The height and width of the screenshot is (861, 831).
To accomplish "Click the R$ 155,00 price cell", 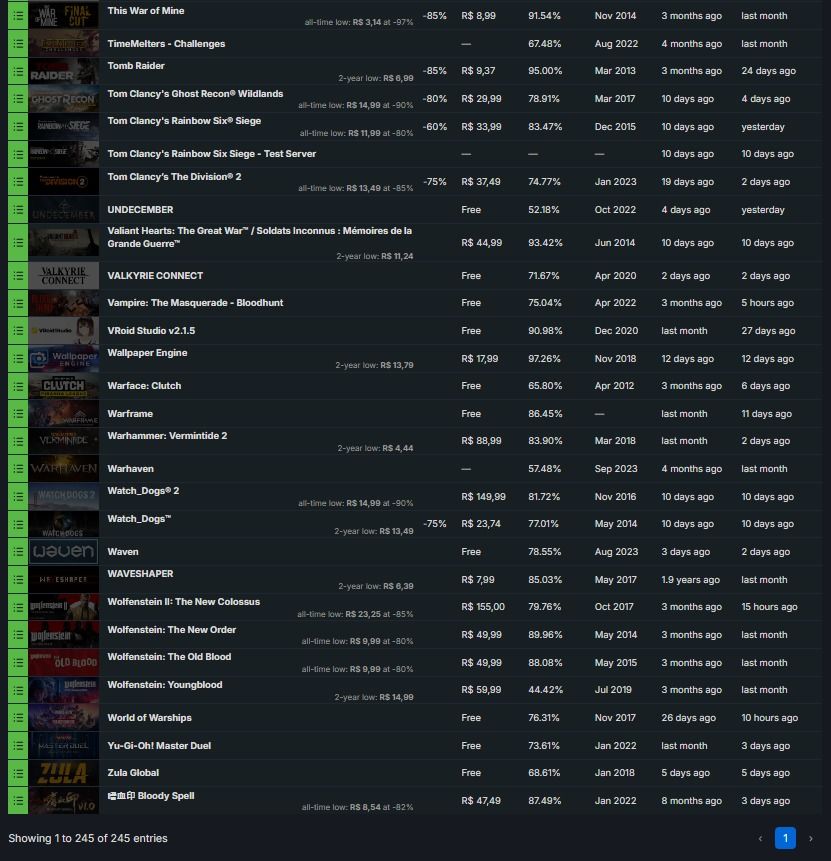I will pos(483,607).
